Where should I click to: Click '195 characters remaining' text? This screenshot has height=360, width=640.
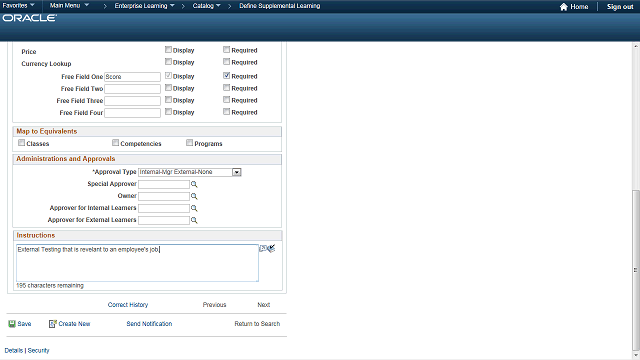pyautogui.click(x=50, y=286)
